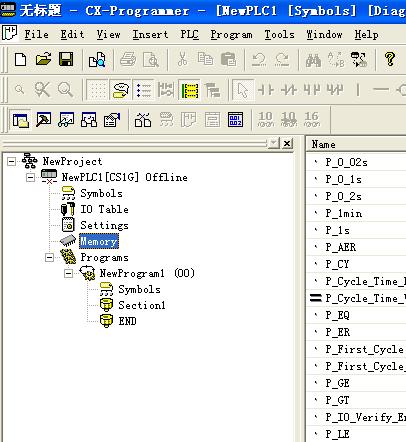Open the File menu
406x442 pixels.
point(36,34)
